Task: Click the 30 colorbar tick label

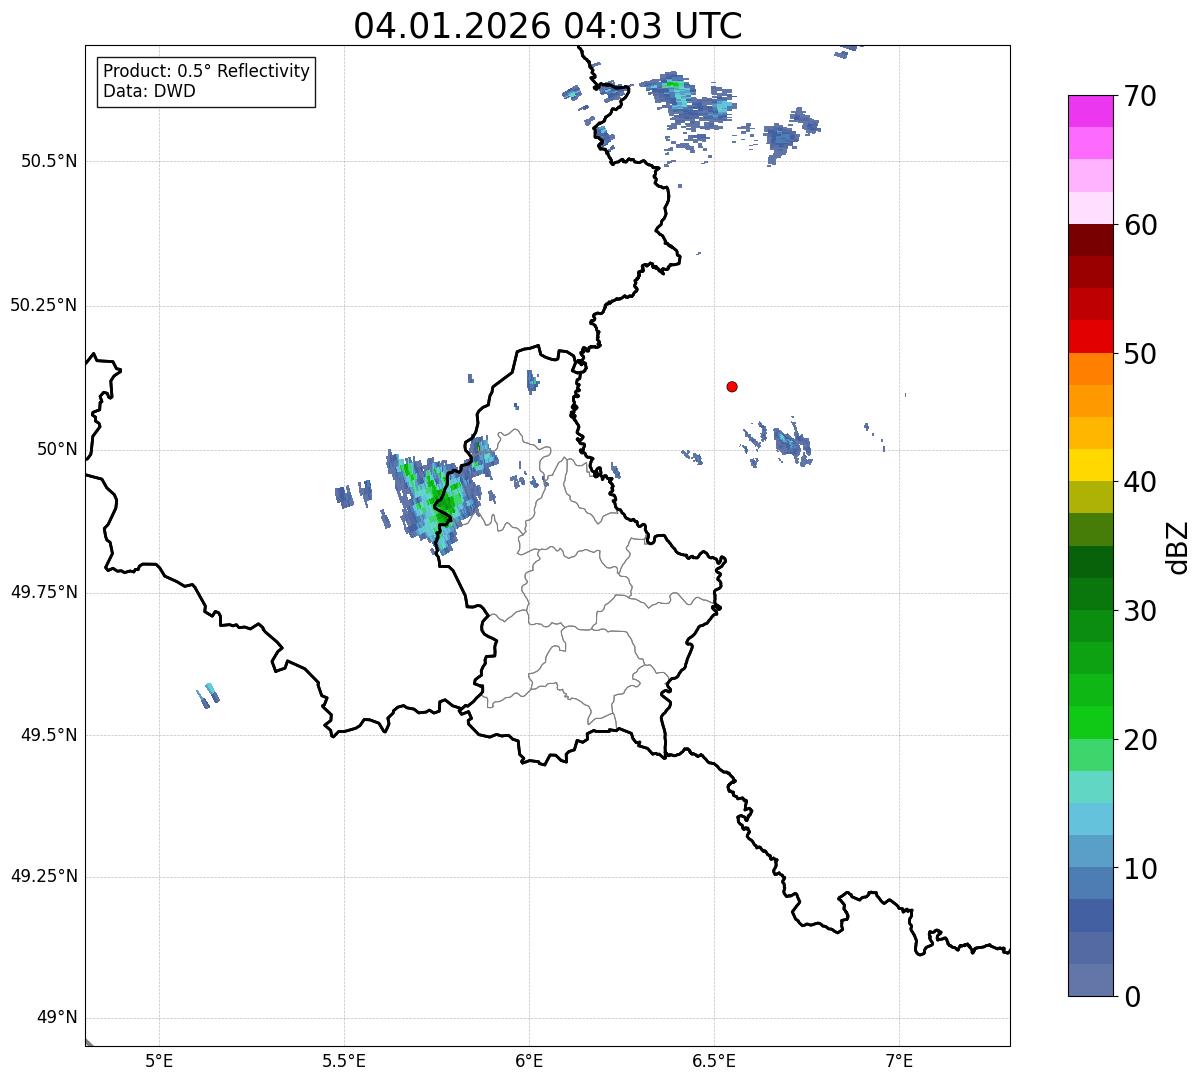Action: (x=1140, y=610)
